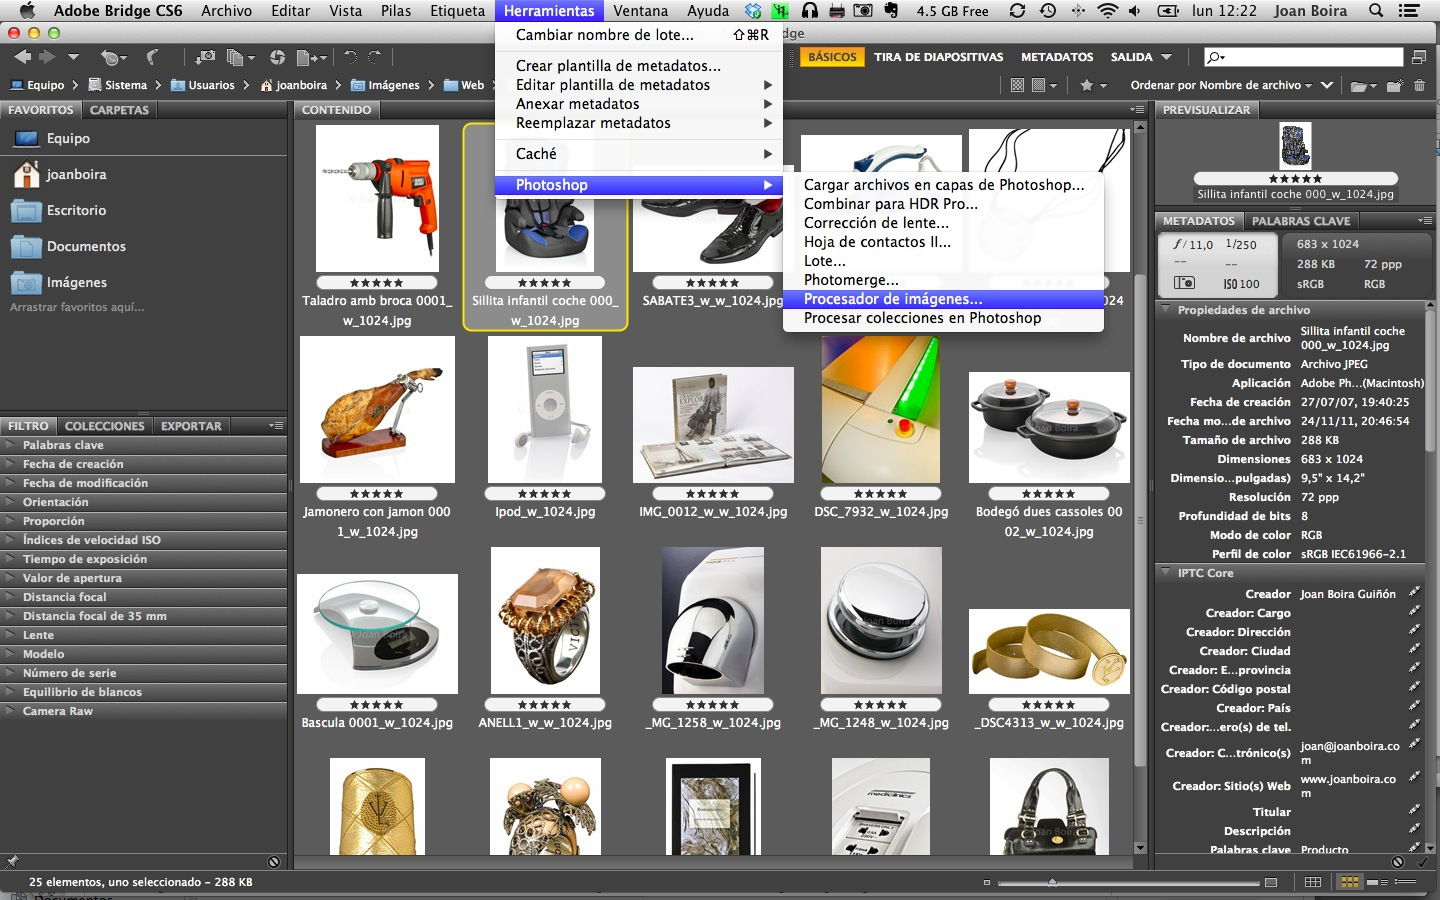Switch to the CARPETAS tab
Viewport: 1440px width, 900px height.
[119, 110]
